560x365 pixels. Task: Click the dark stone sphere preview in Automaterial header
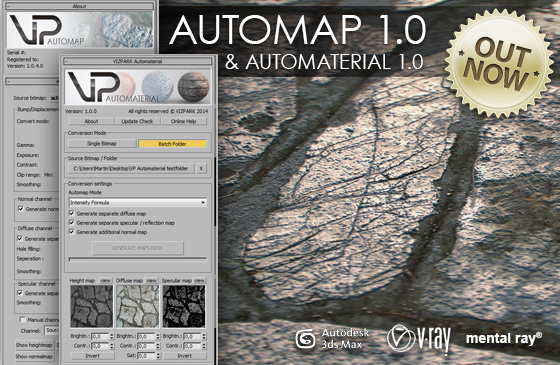193,87
